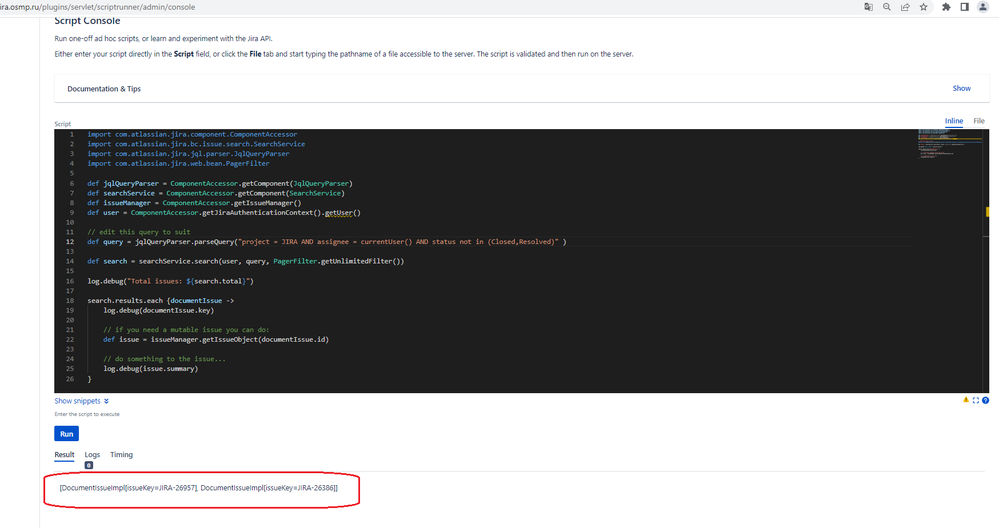This screenshot has height=528, width=999.
Task: Click the result text with issueKey=JIRA-26957
Action: [129, 488]
